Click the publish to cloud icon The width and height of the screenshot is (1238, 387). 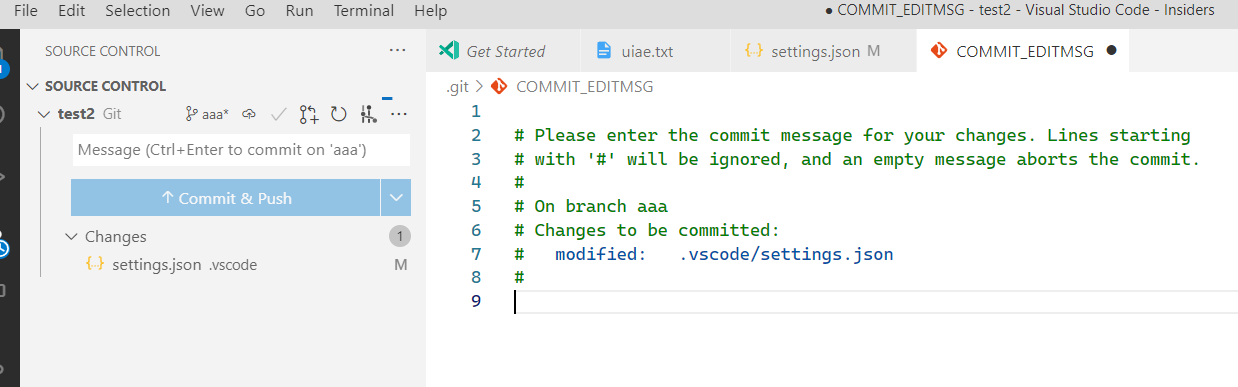(250, 114)
